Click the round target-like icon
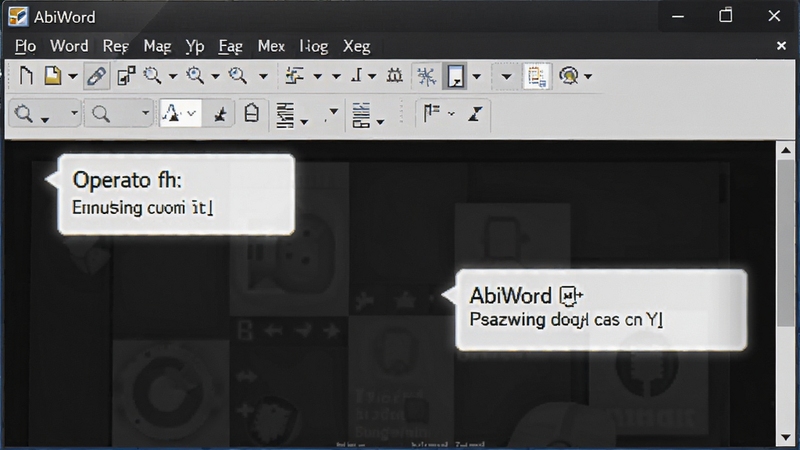Image resolution: width=800 pixels, height=450 pixels. pyautogui.click(x=569, y=76)
